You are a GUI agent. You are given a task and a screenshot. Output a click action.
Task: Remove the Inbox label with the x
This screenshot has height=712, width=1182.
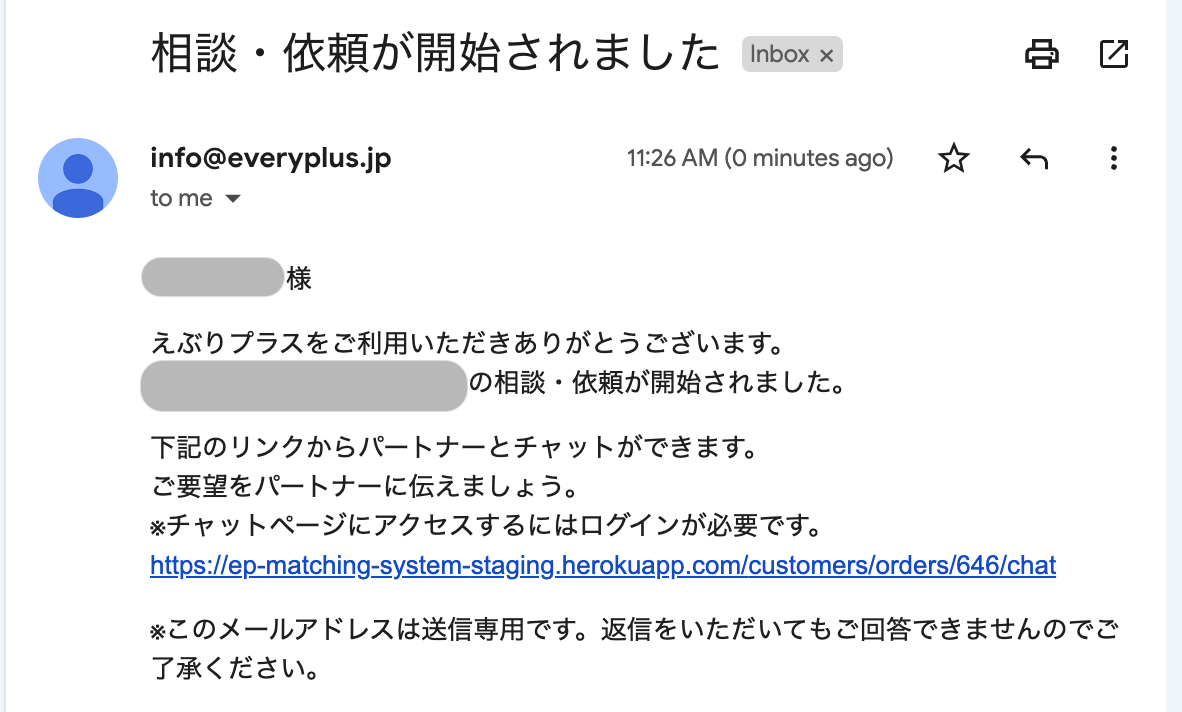point(826,55)
